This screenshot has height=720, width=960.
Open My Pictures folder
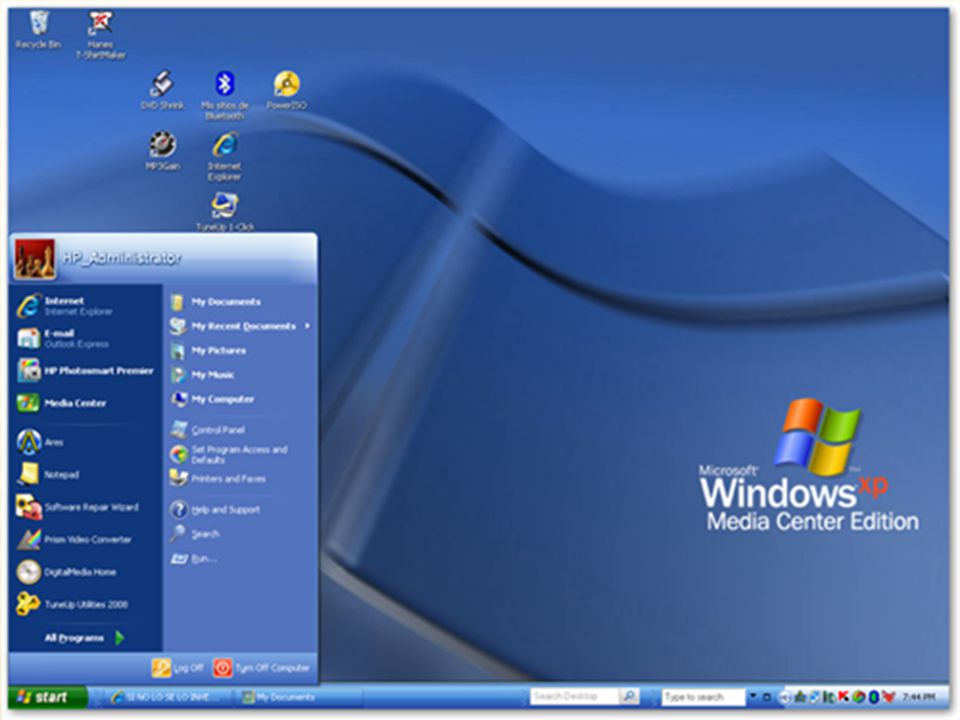(240, 351)
